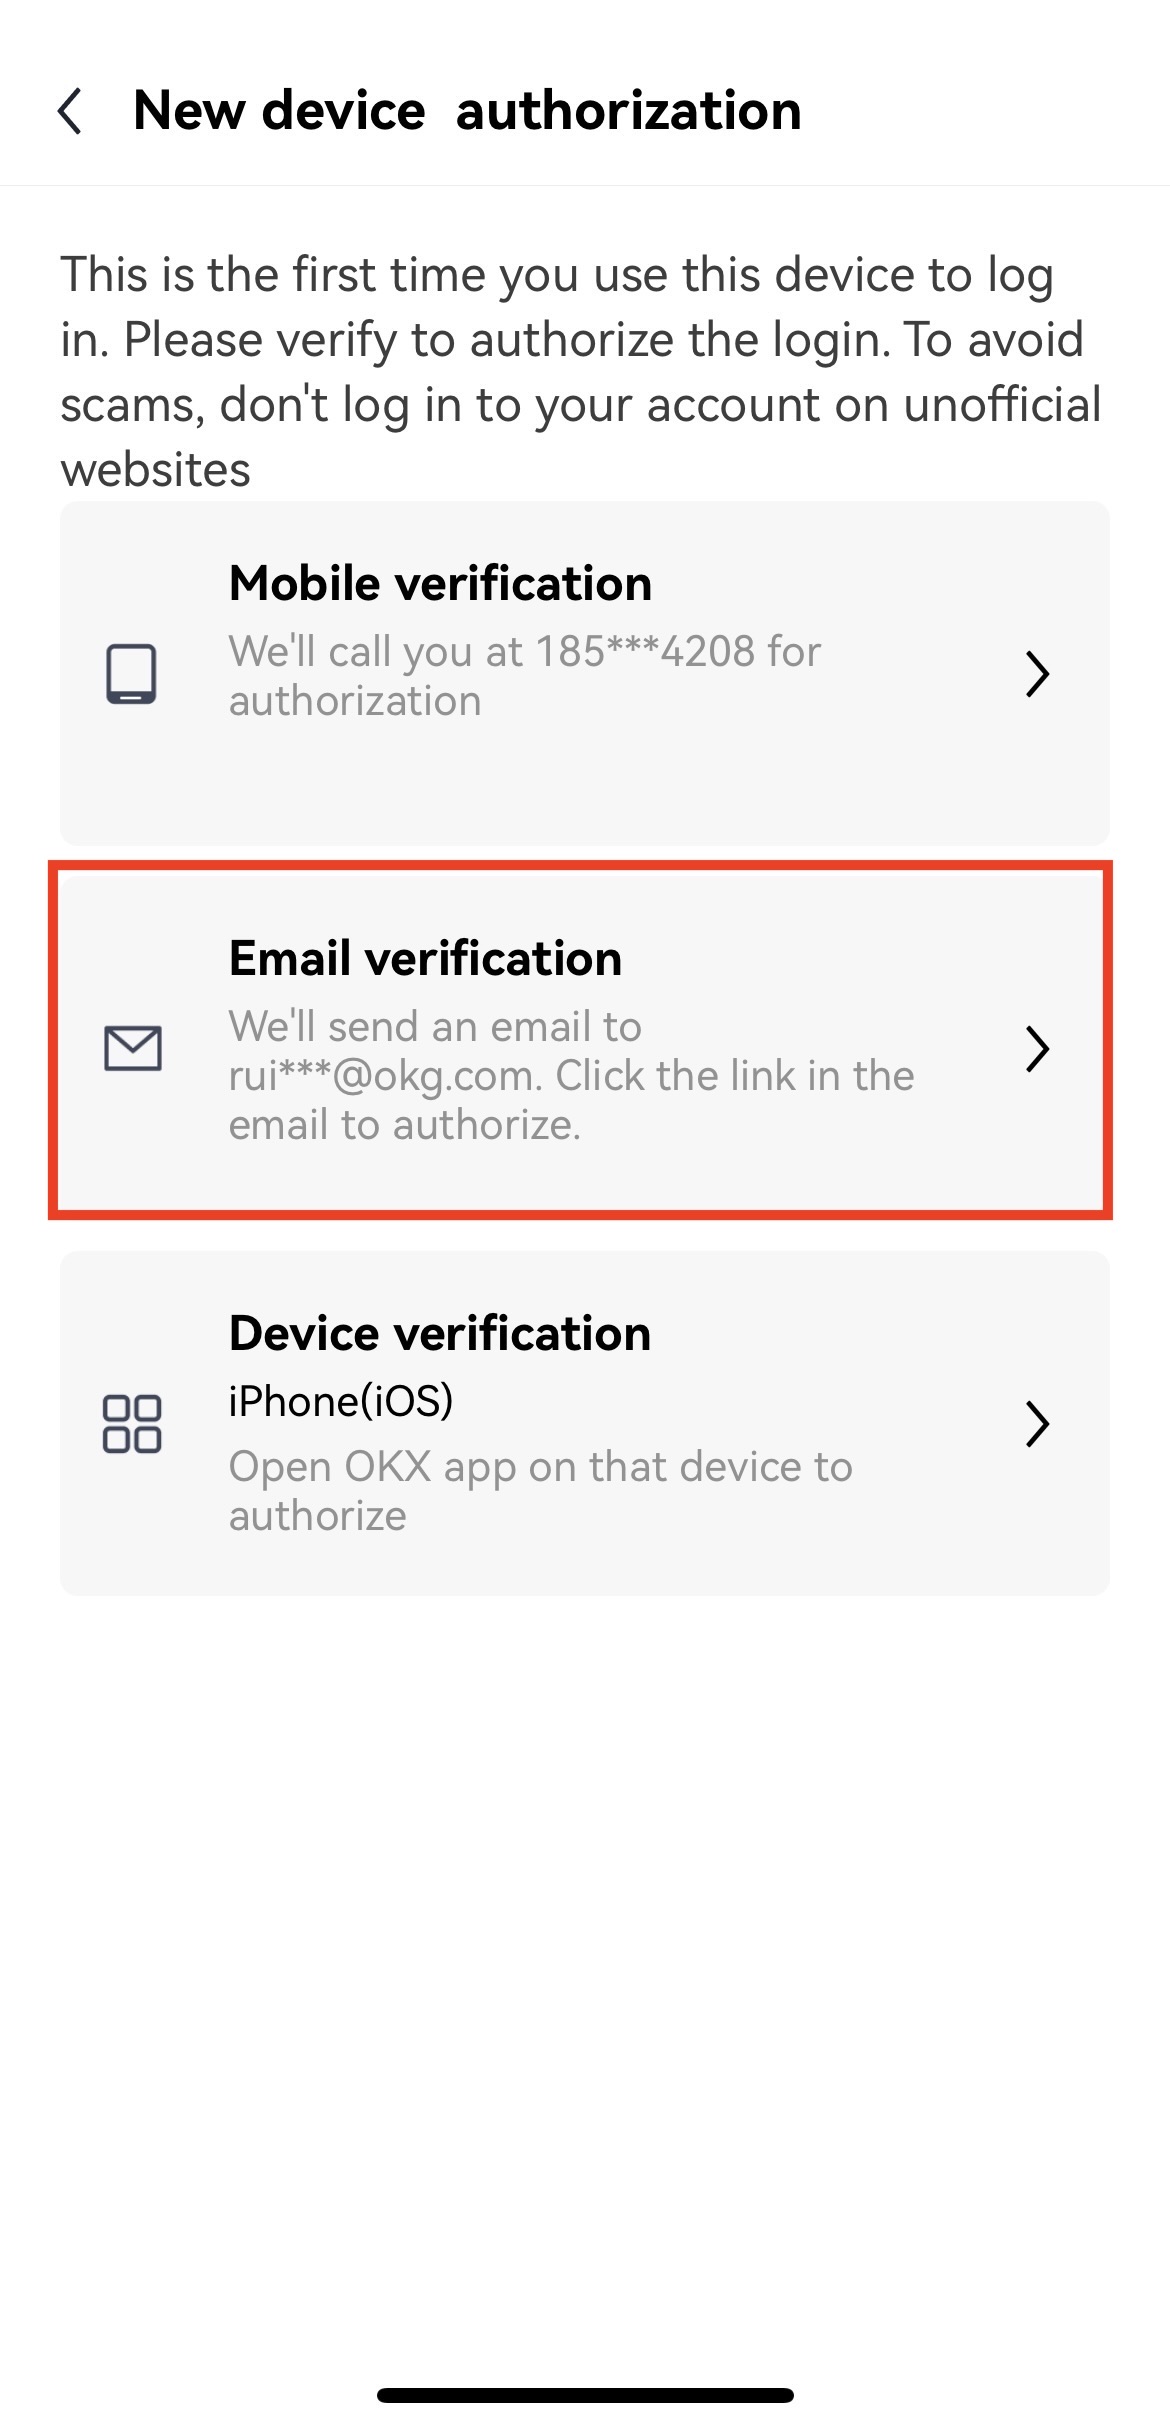
Task: Tap the four-squares Device verification icon
Action: coord(132,1423)
